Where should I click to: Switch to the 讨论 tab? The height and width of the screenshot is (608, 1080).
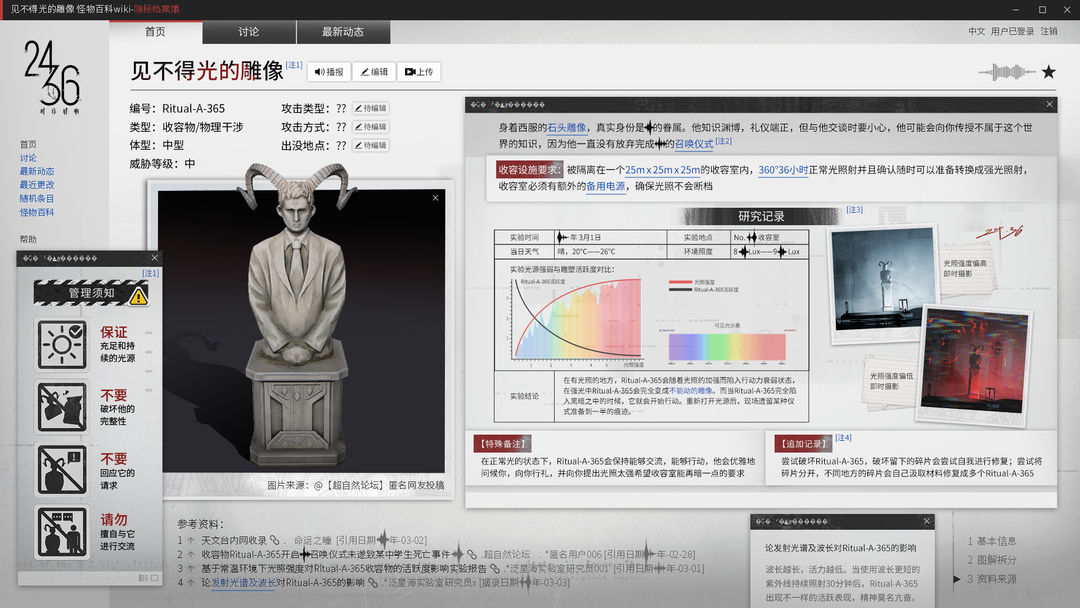click(249, 32)
